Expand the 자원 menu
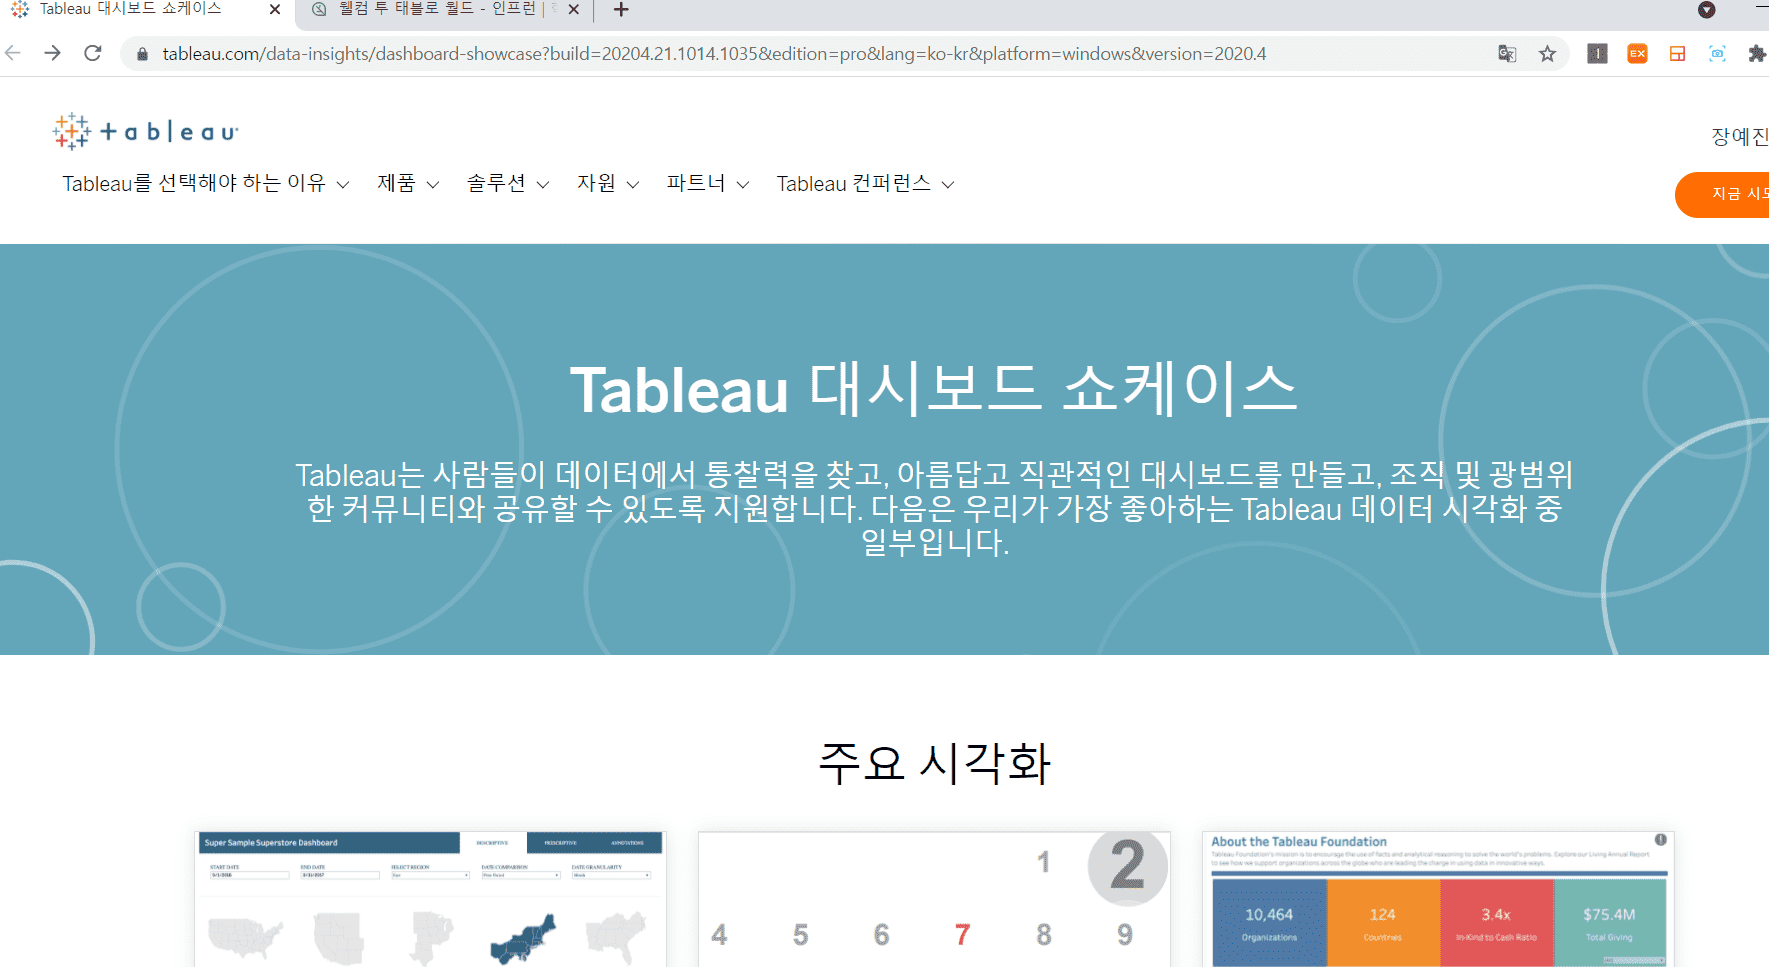The height and width of the screenshot is (967, 1769). click(x=608, y=184)
